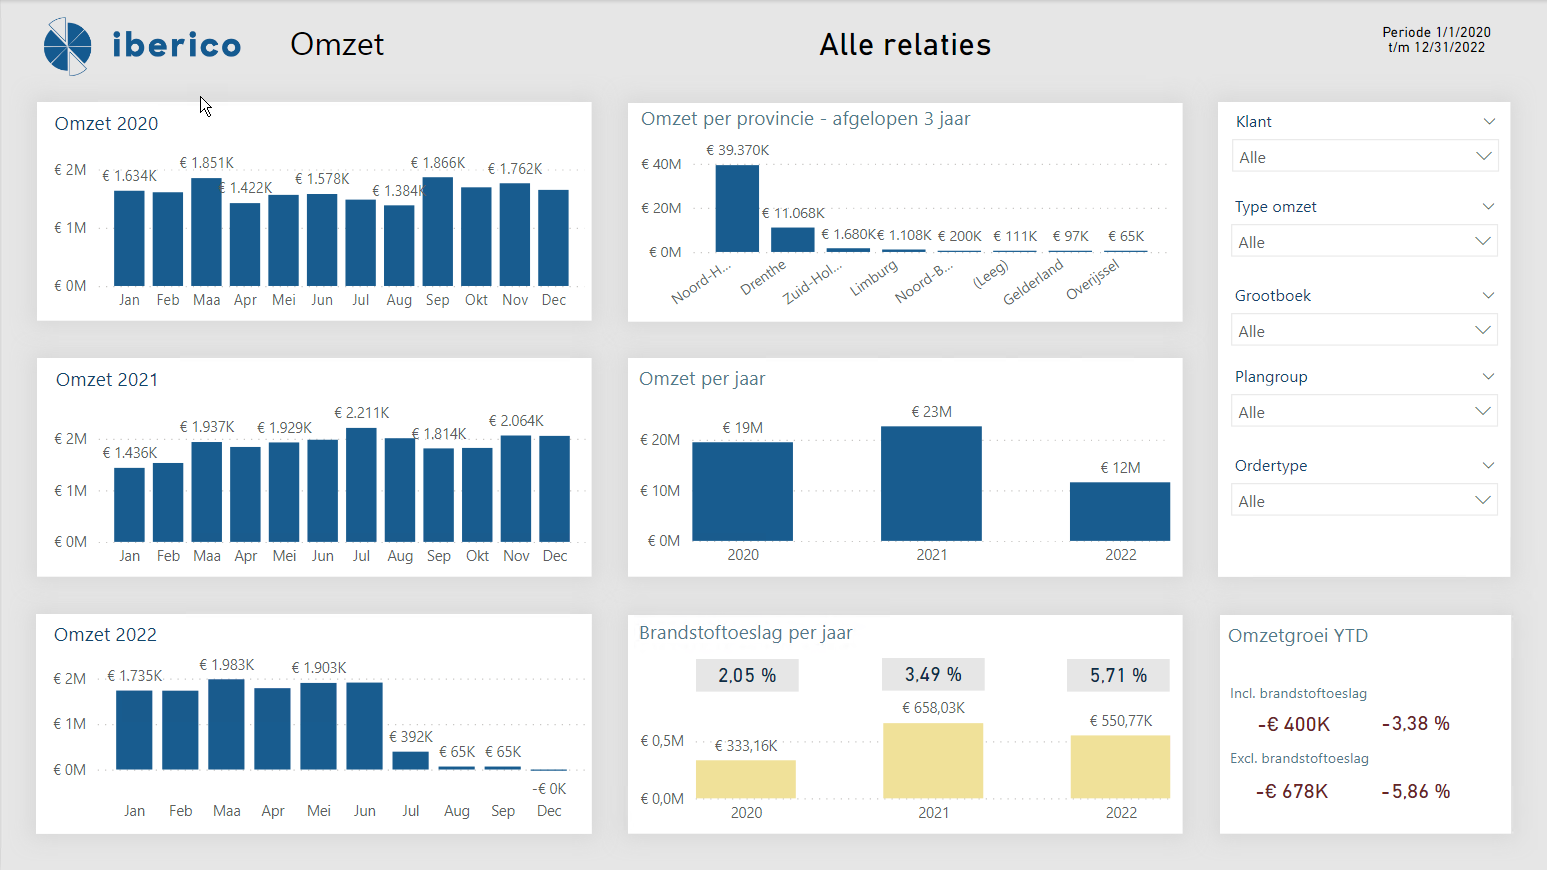Select the 2021 bar in Omzet per jaar
This screenshot has height=870, width=1547.
pos(932,483)
